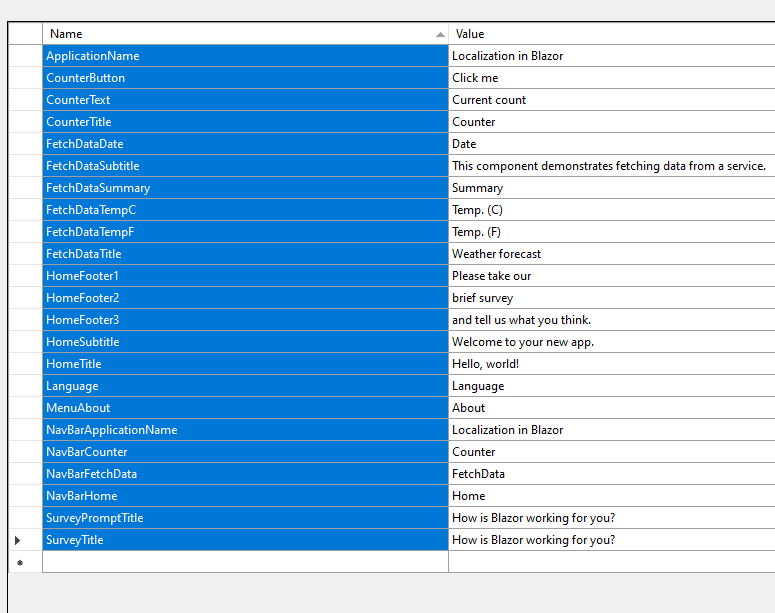Click the 'This component demonstrates fetching data' value
Viewport: 775px width, 613px height.
pyautogui.click(x=611, y=166)
